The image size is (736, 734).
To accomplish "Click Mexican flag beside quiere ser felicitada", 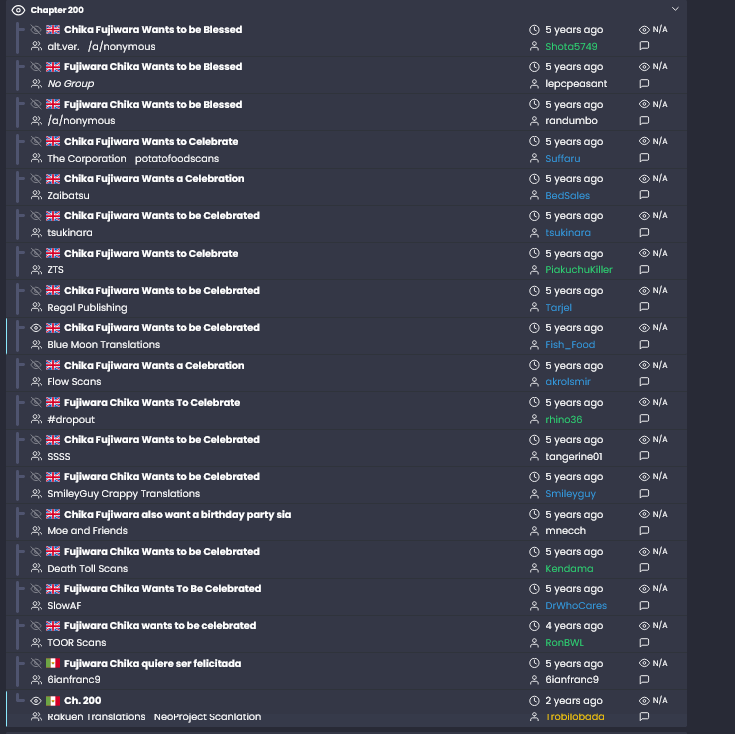I will [x=53, y=664].
